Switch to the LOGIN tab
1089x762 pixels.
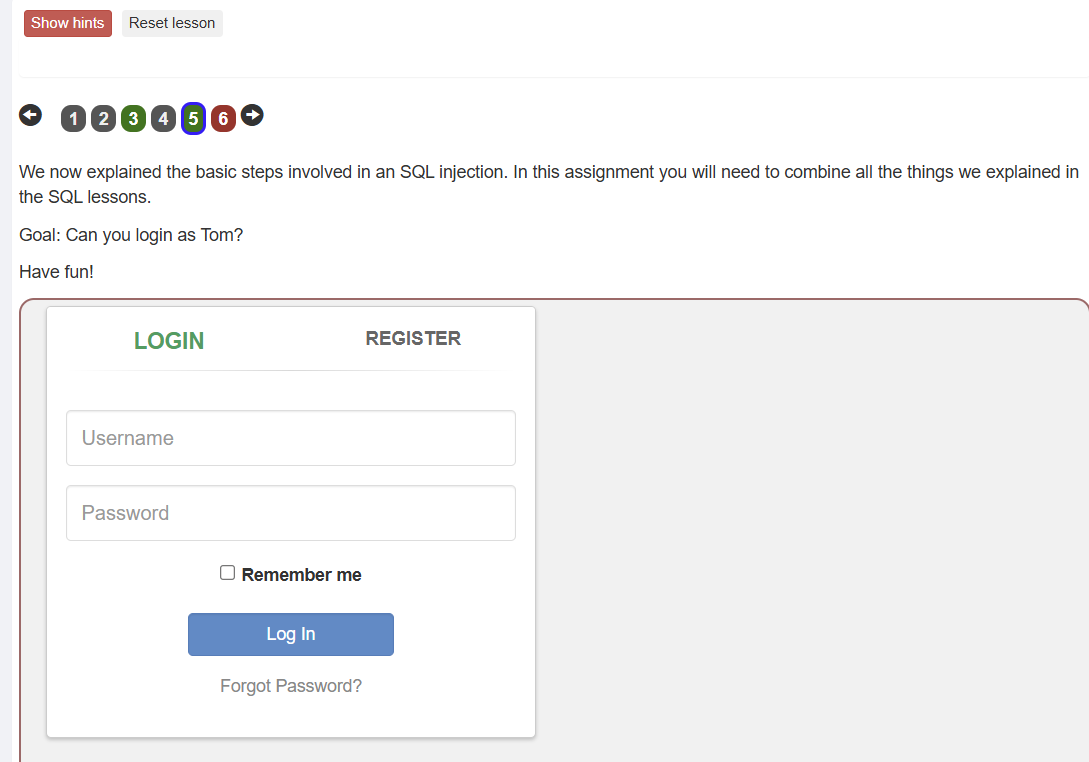click(x=169, y=340)
